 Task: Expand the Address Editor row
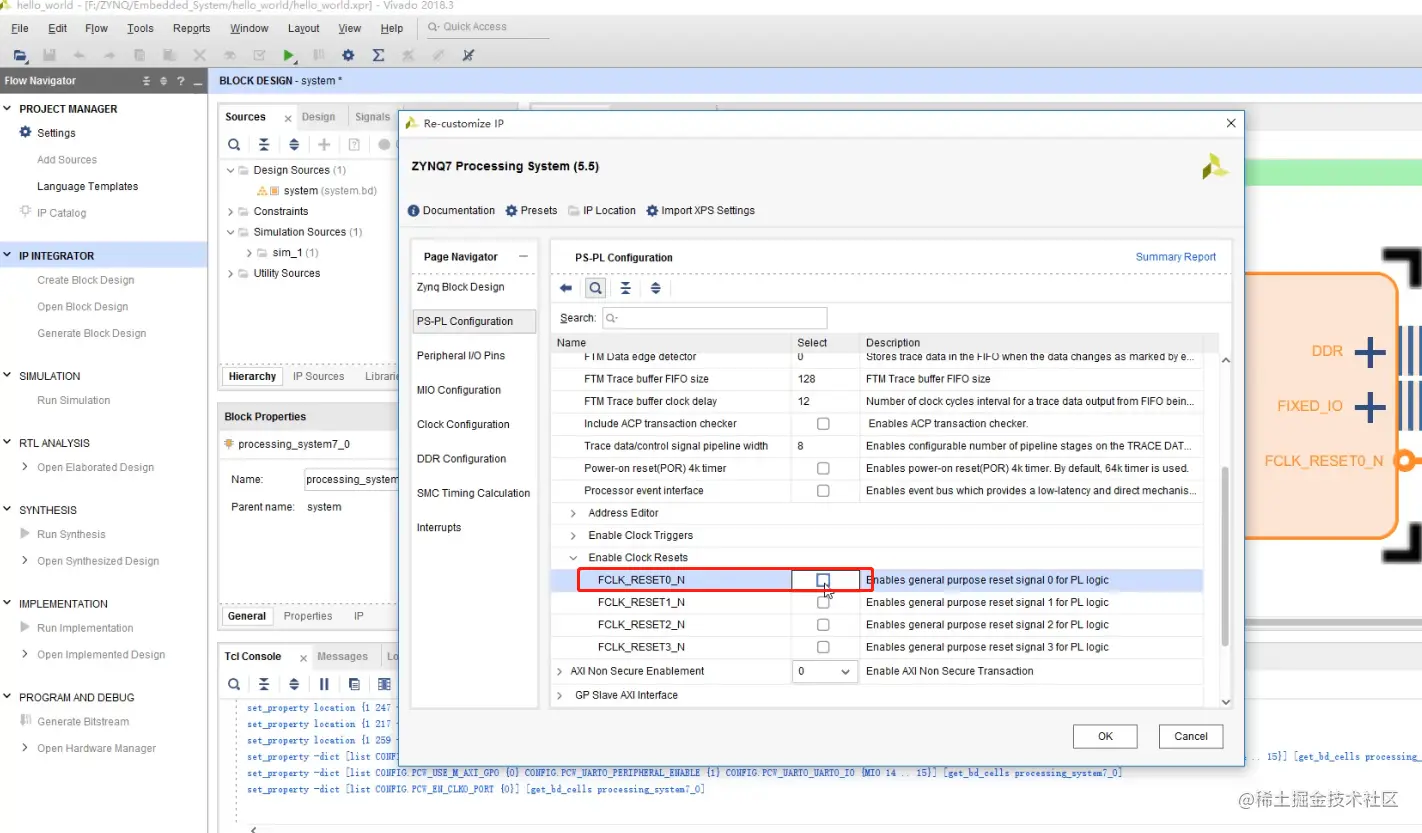coord(573,513)
